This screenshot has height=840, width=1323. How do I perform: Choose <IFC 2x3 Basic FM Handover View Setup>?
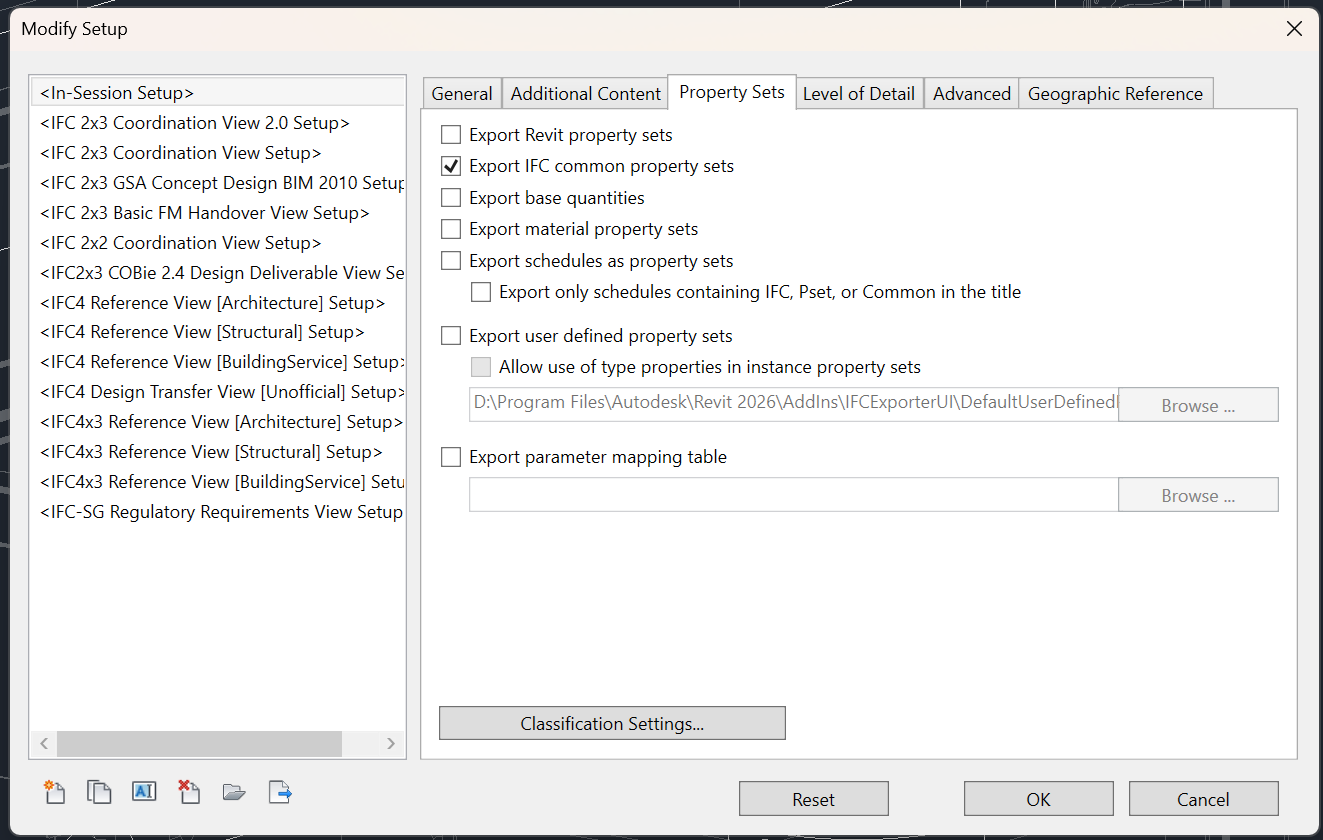click(218, 213)
